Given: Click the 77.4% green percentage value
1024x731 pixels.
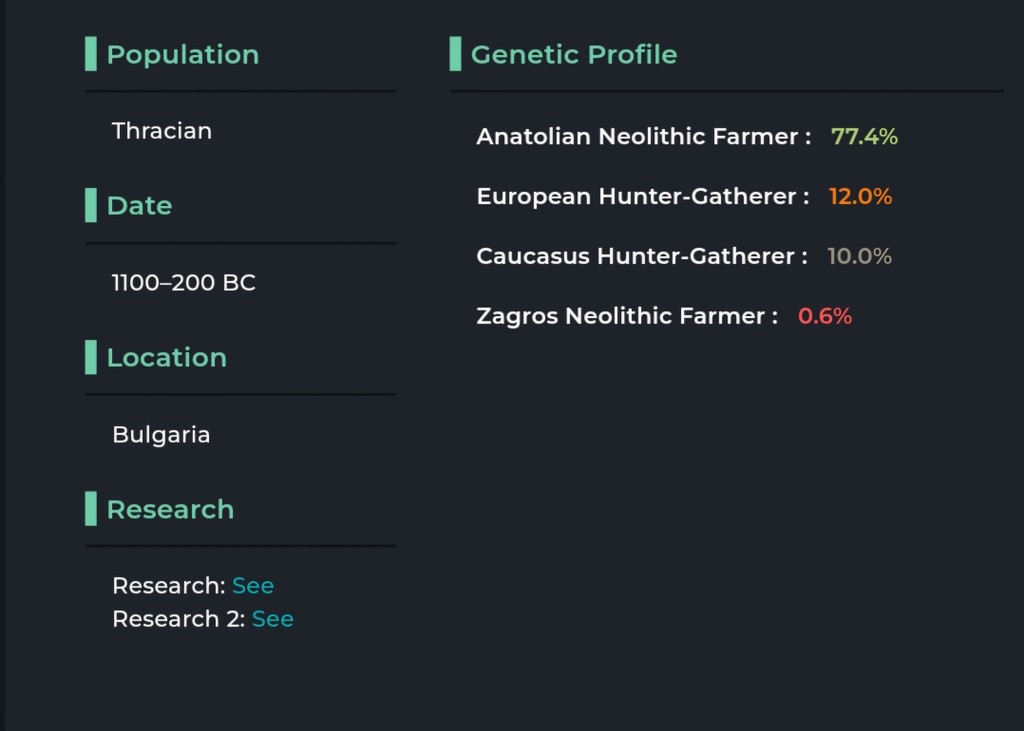Looking at the screenshot, I should coord(864,137).
